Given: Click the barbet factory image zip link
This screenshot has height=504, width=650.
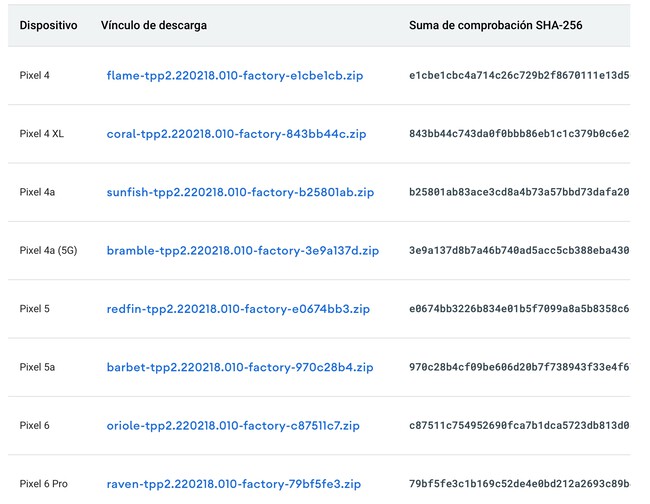Looking at the screenshot, I should click(240, 367).
